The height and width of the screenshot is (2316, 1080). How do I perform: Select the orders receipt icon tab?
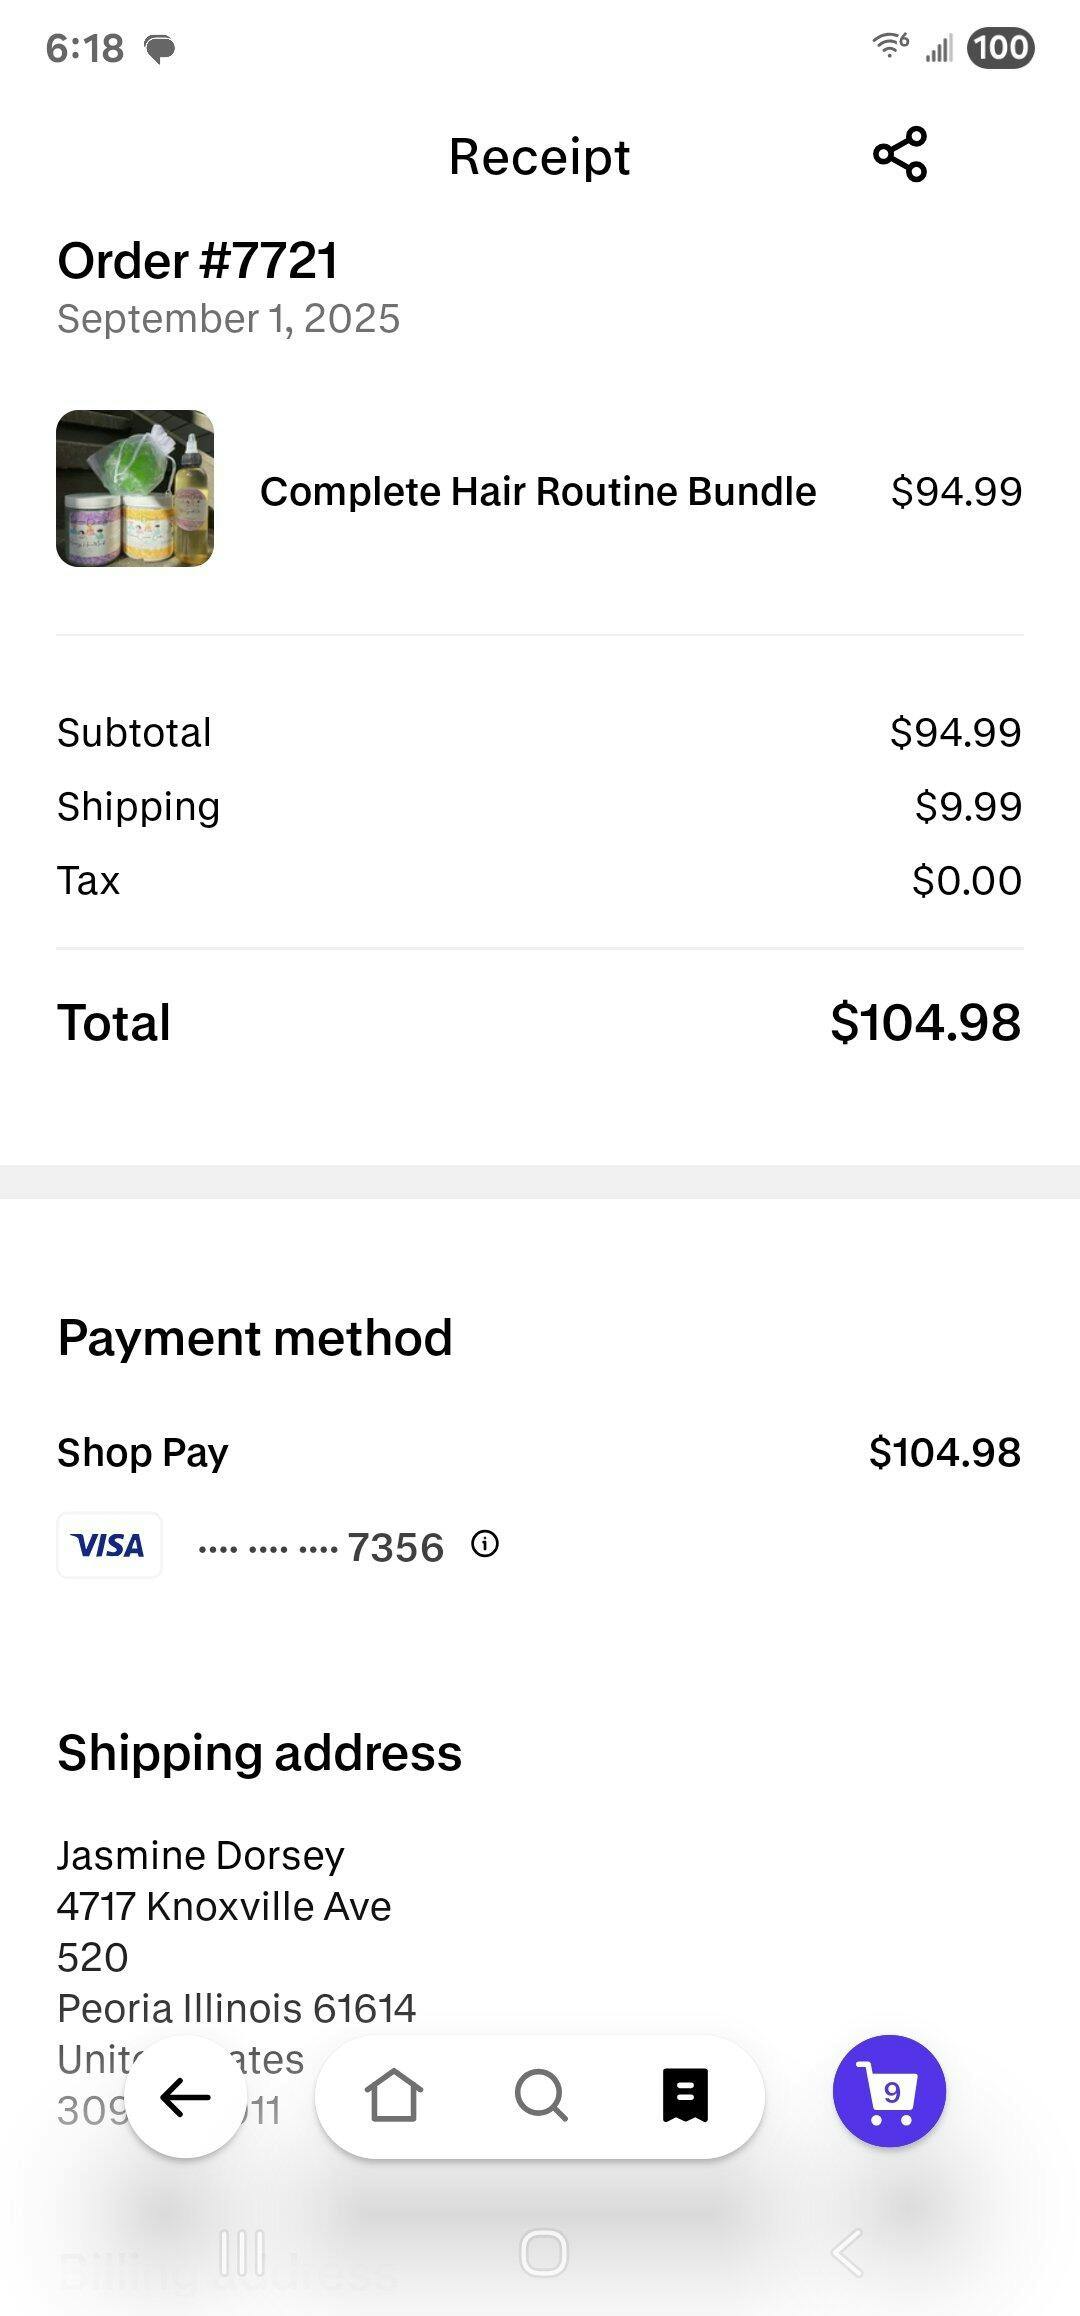686,2095
